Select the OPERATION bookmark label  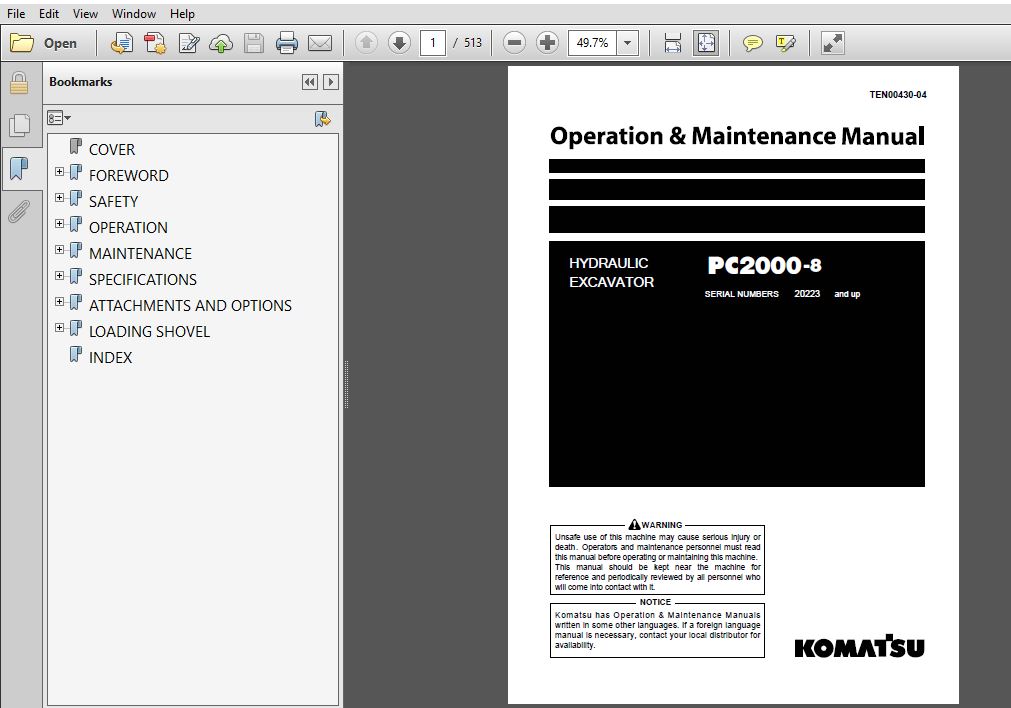tap(128, 228)
